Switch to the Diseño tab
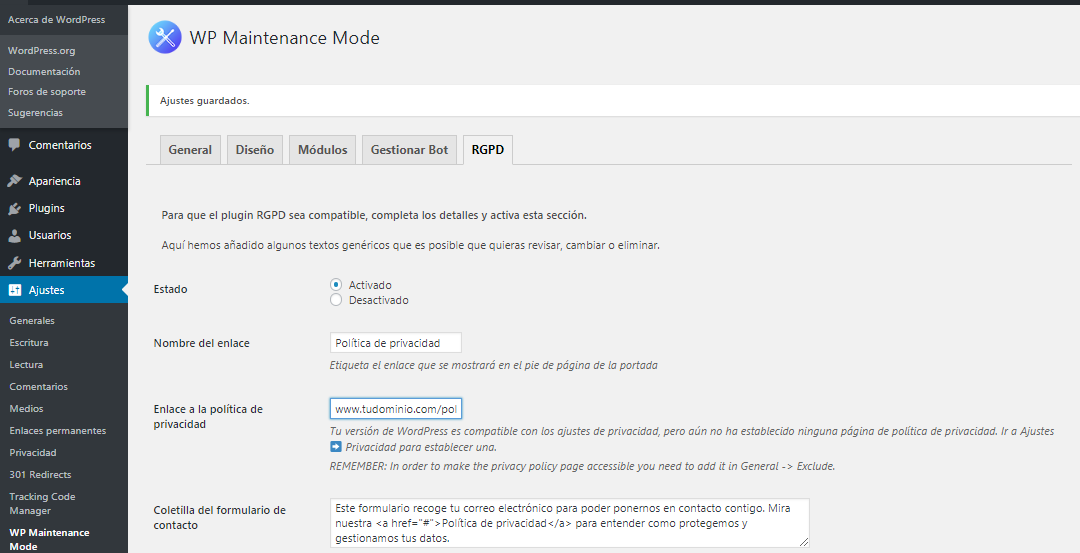 255,149
